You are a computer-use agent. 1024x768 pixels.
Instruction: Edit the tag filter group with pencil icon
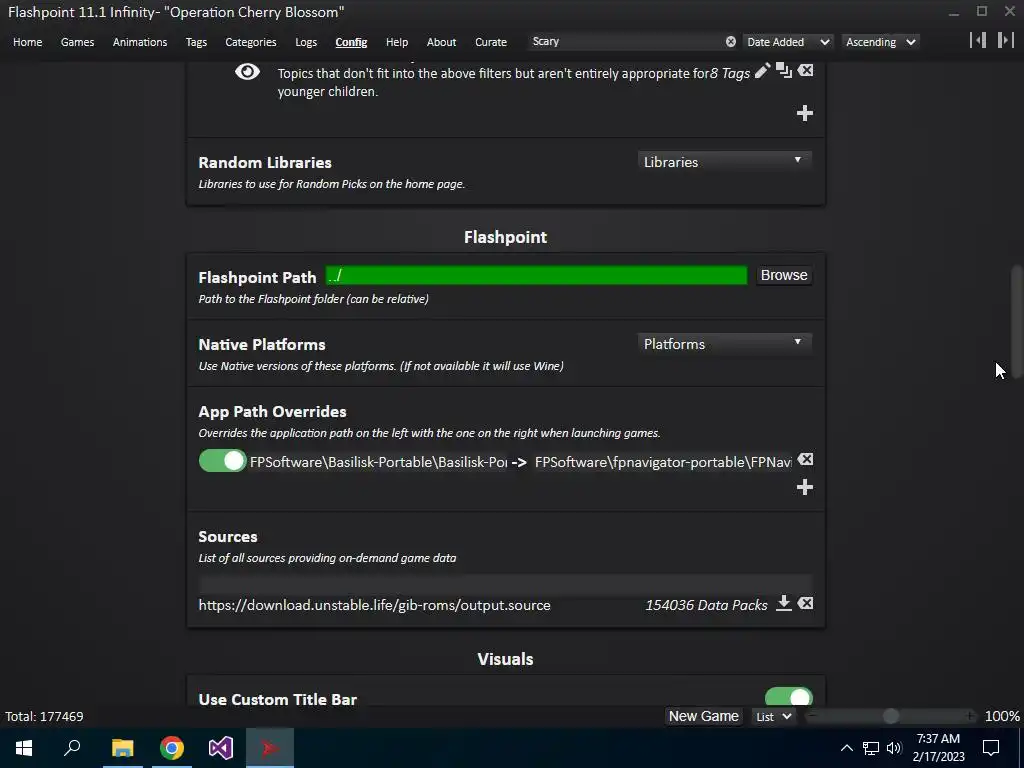762,71
